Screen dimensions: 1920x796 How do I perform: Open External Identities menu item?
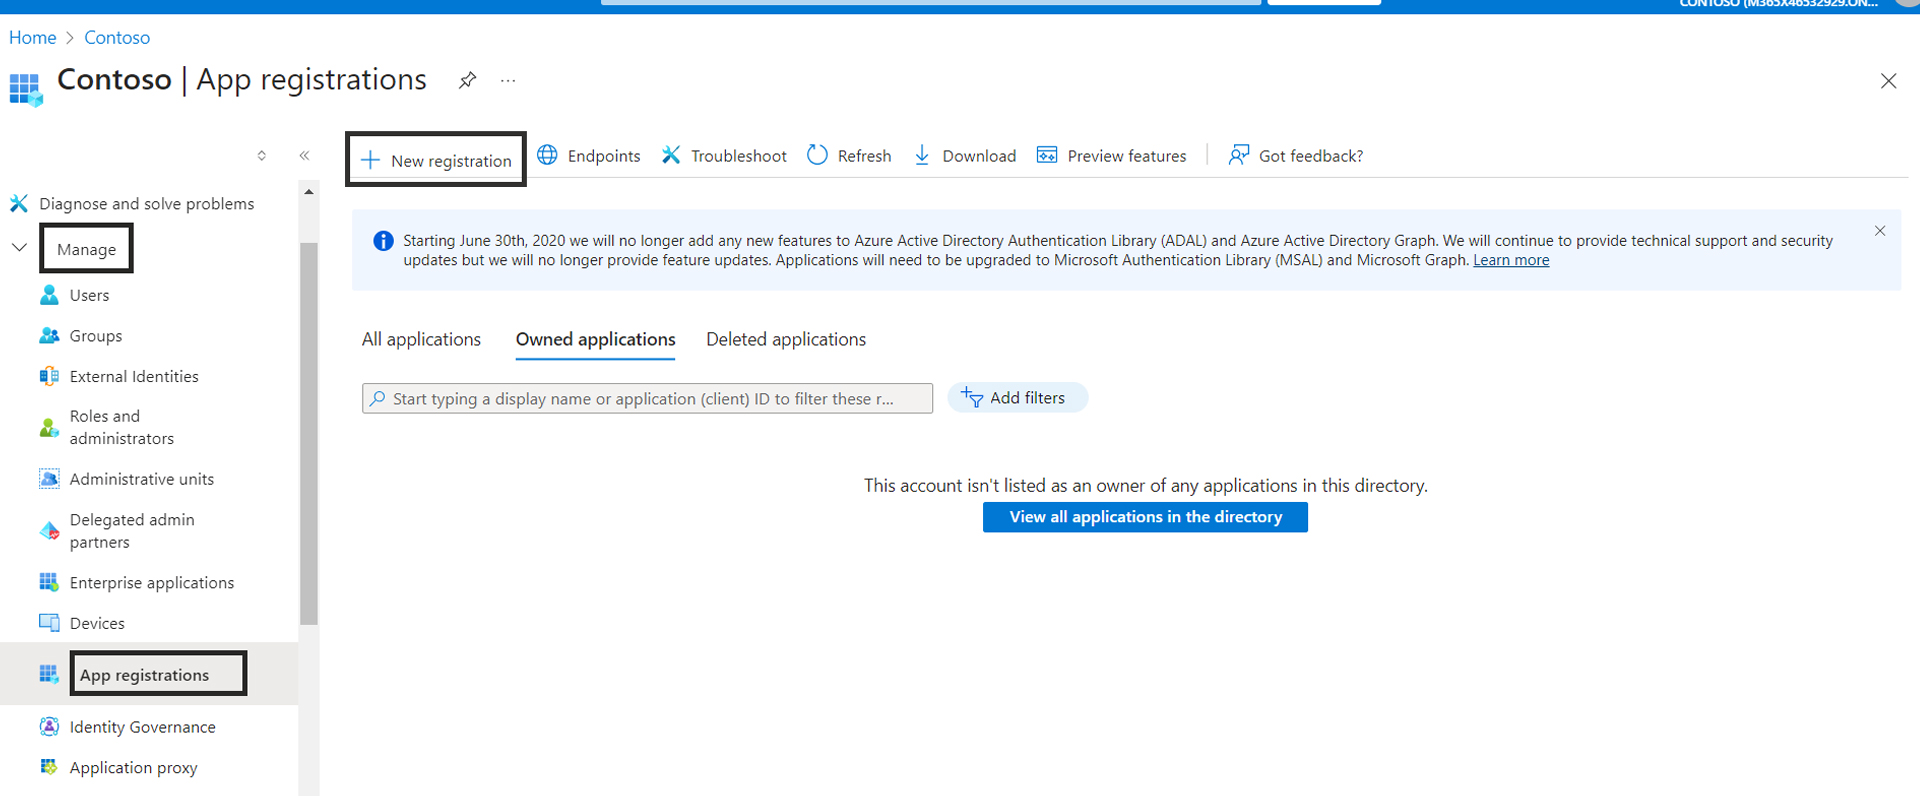[134, 376]
